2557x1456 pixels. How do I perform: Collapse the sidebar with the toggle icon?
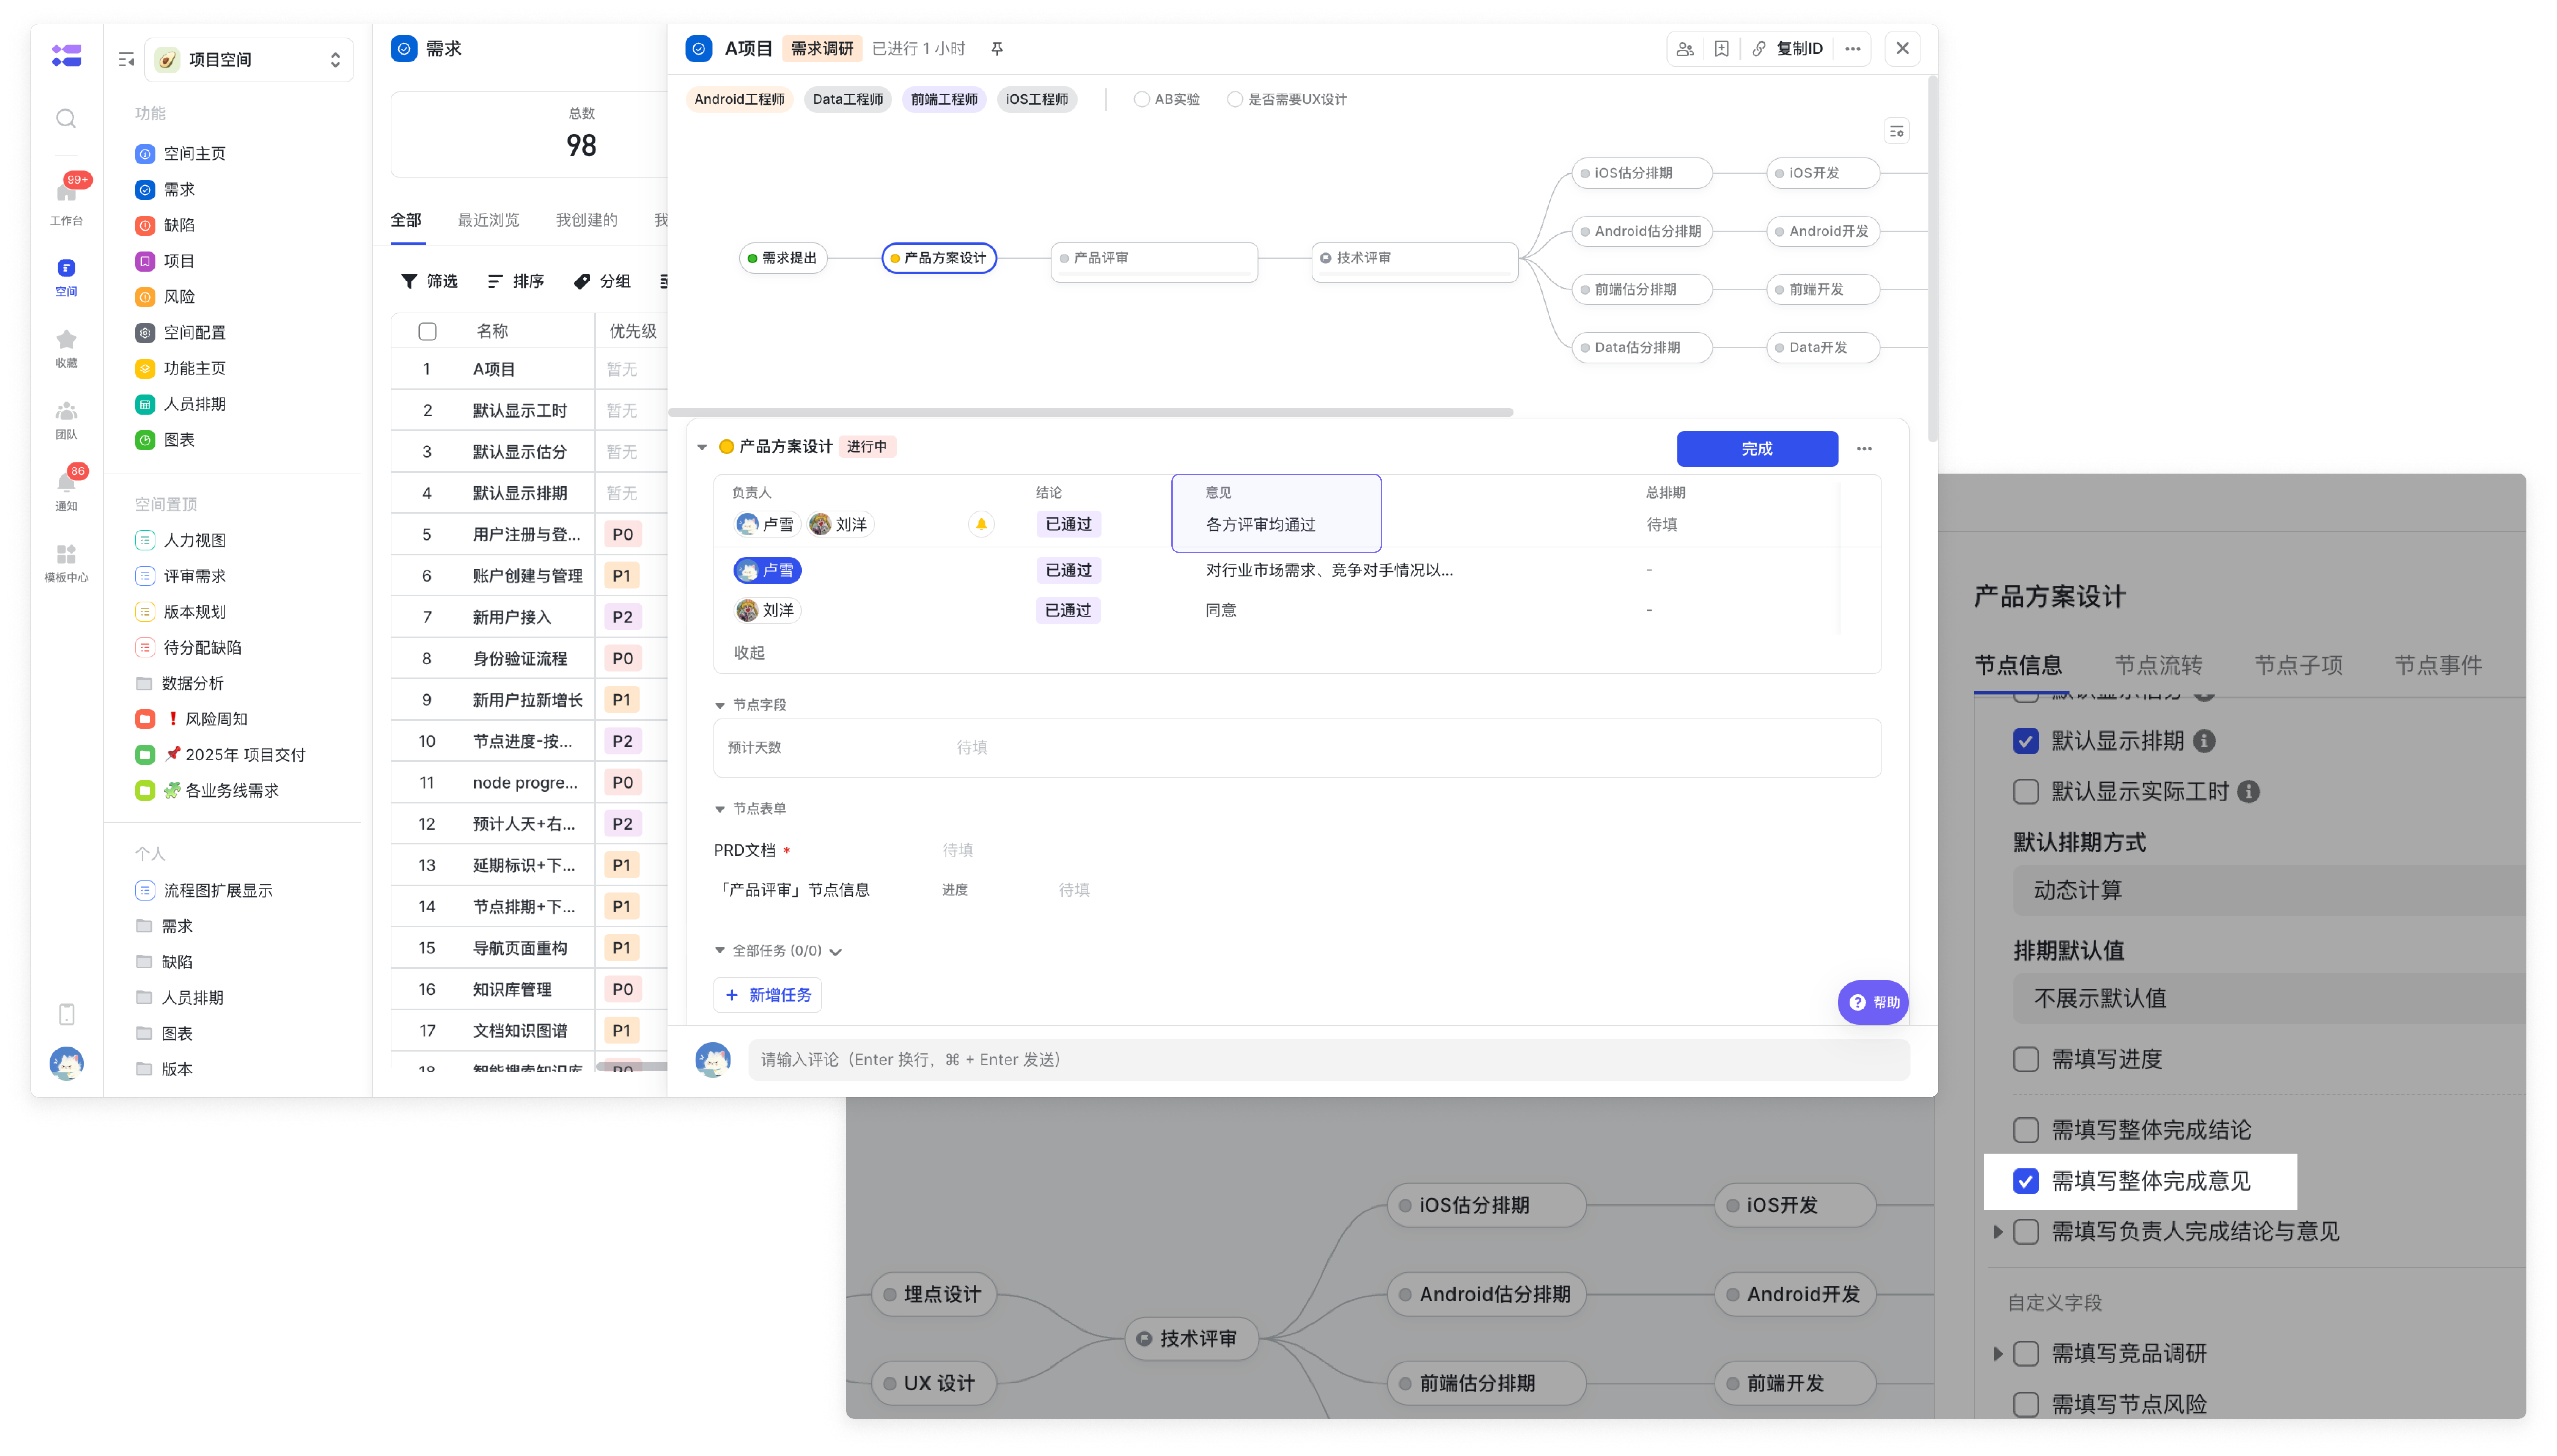click(126, 60)
